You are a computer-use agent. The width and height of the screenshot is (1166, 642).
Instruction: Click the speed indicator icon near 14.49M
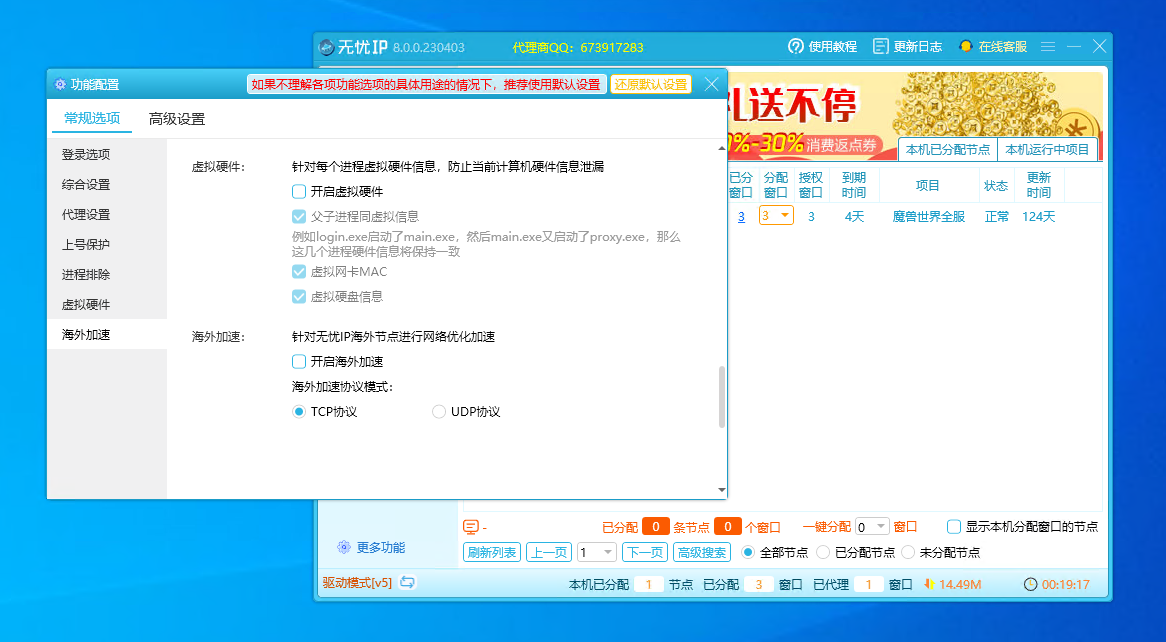pyautogui.click(x=929, y=585)
